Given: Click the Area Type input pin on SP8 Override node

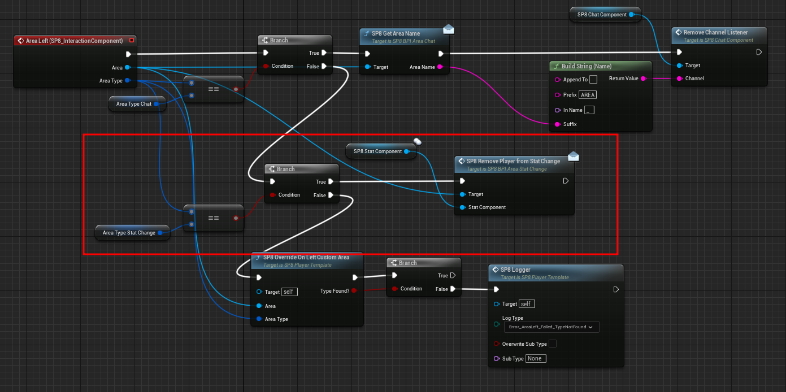Looking at the screenshot, I should point(259,319).
